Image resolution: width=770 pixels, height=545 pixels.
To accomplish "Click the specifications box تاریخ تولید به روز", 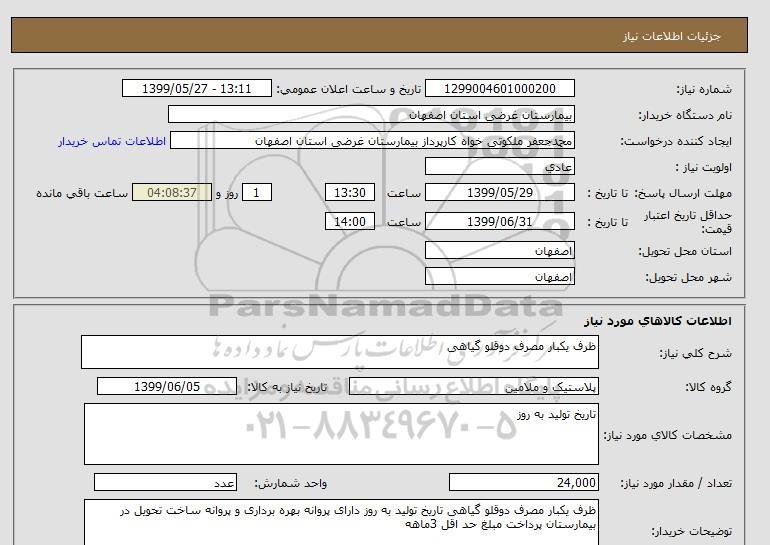I will click(341, 434).
